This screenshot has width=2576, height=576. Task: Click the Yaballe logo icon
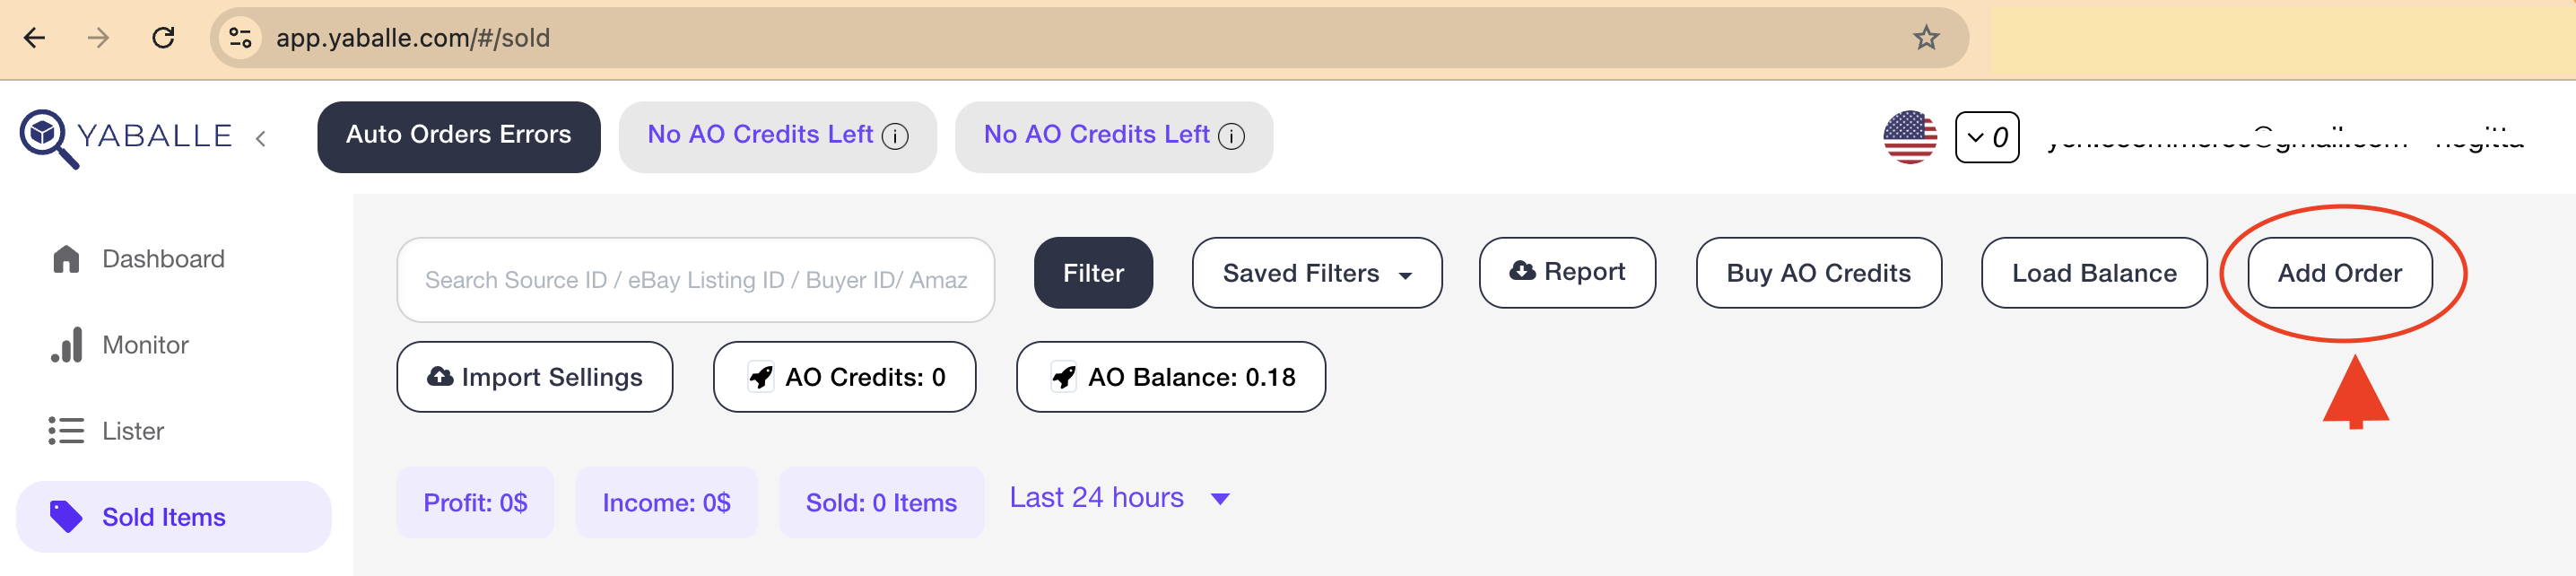tap(46, 137)
